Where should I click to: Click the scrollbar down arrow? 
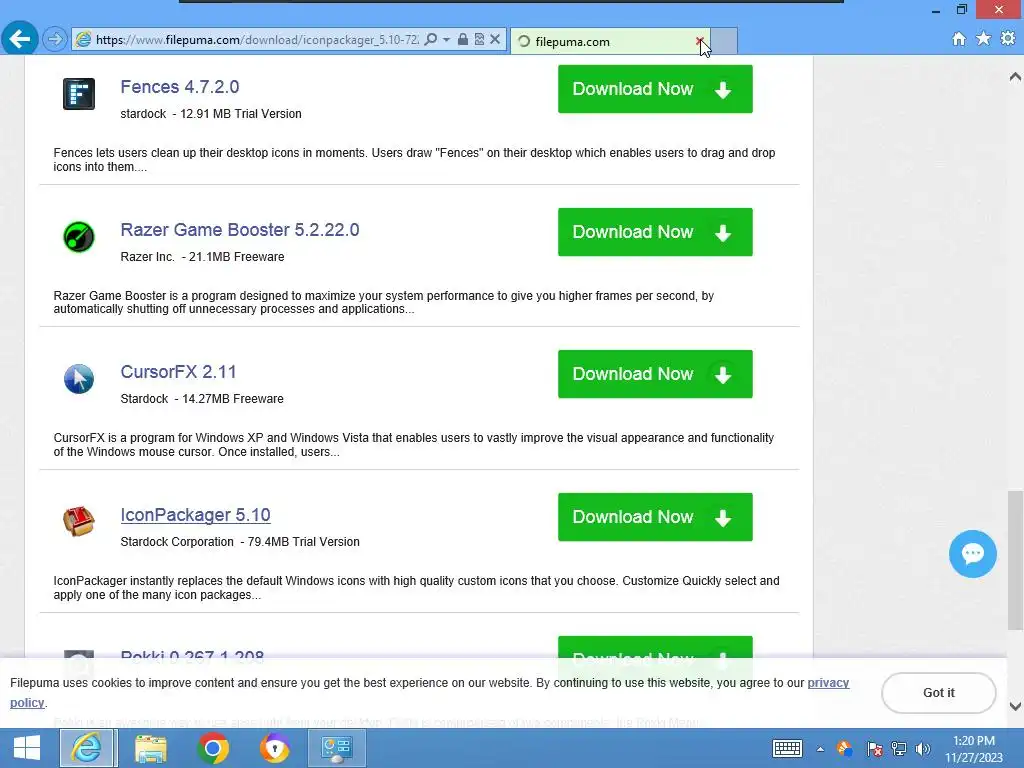click(x=1015, y=707)
